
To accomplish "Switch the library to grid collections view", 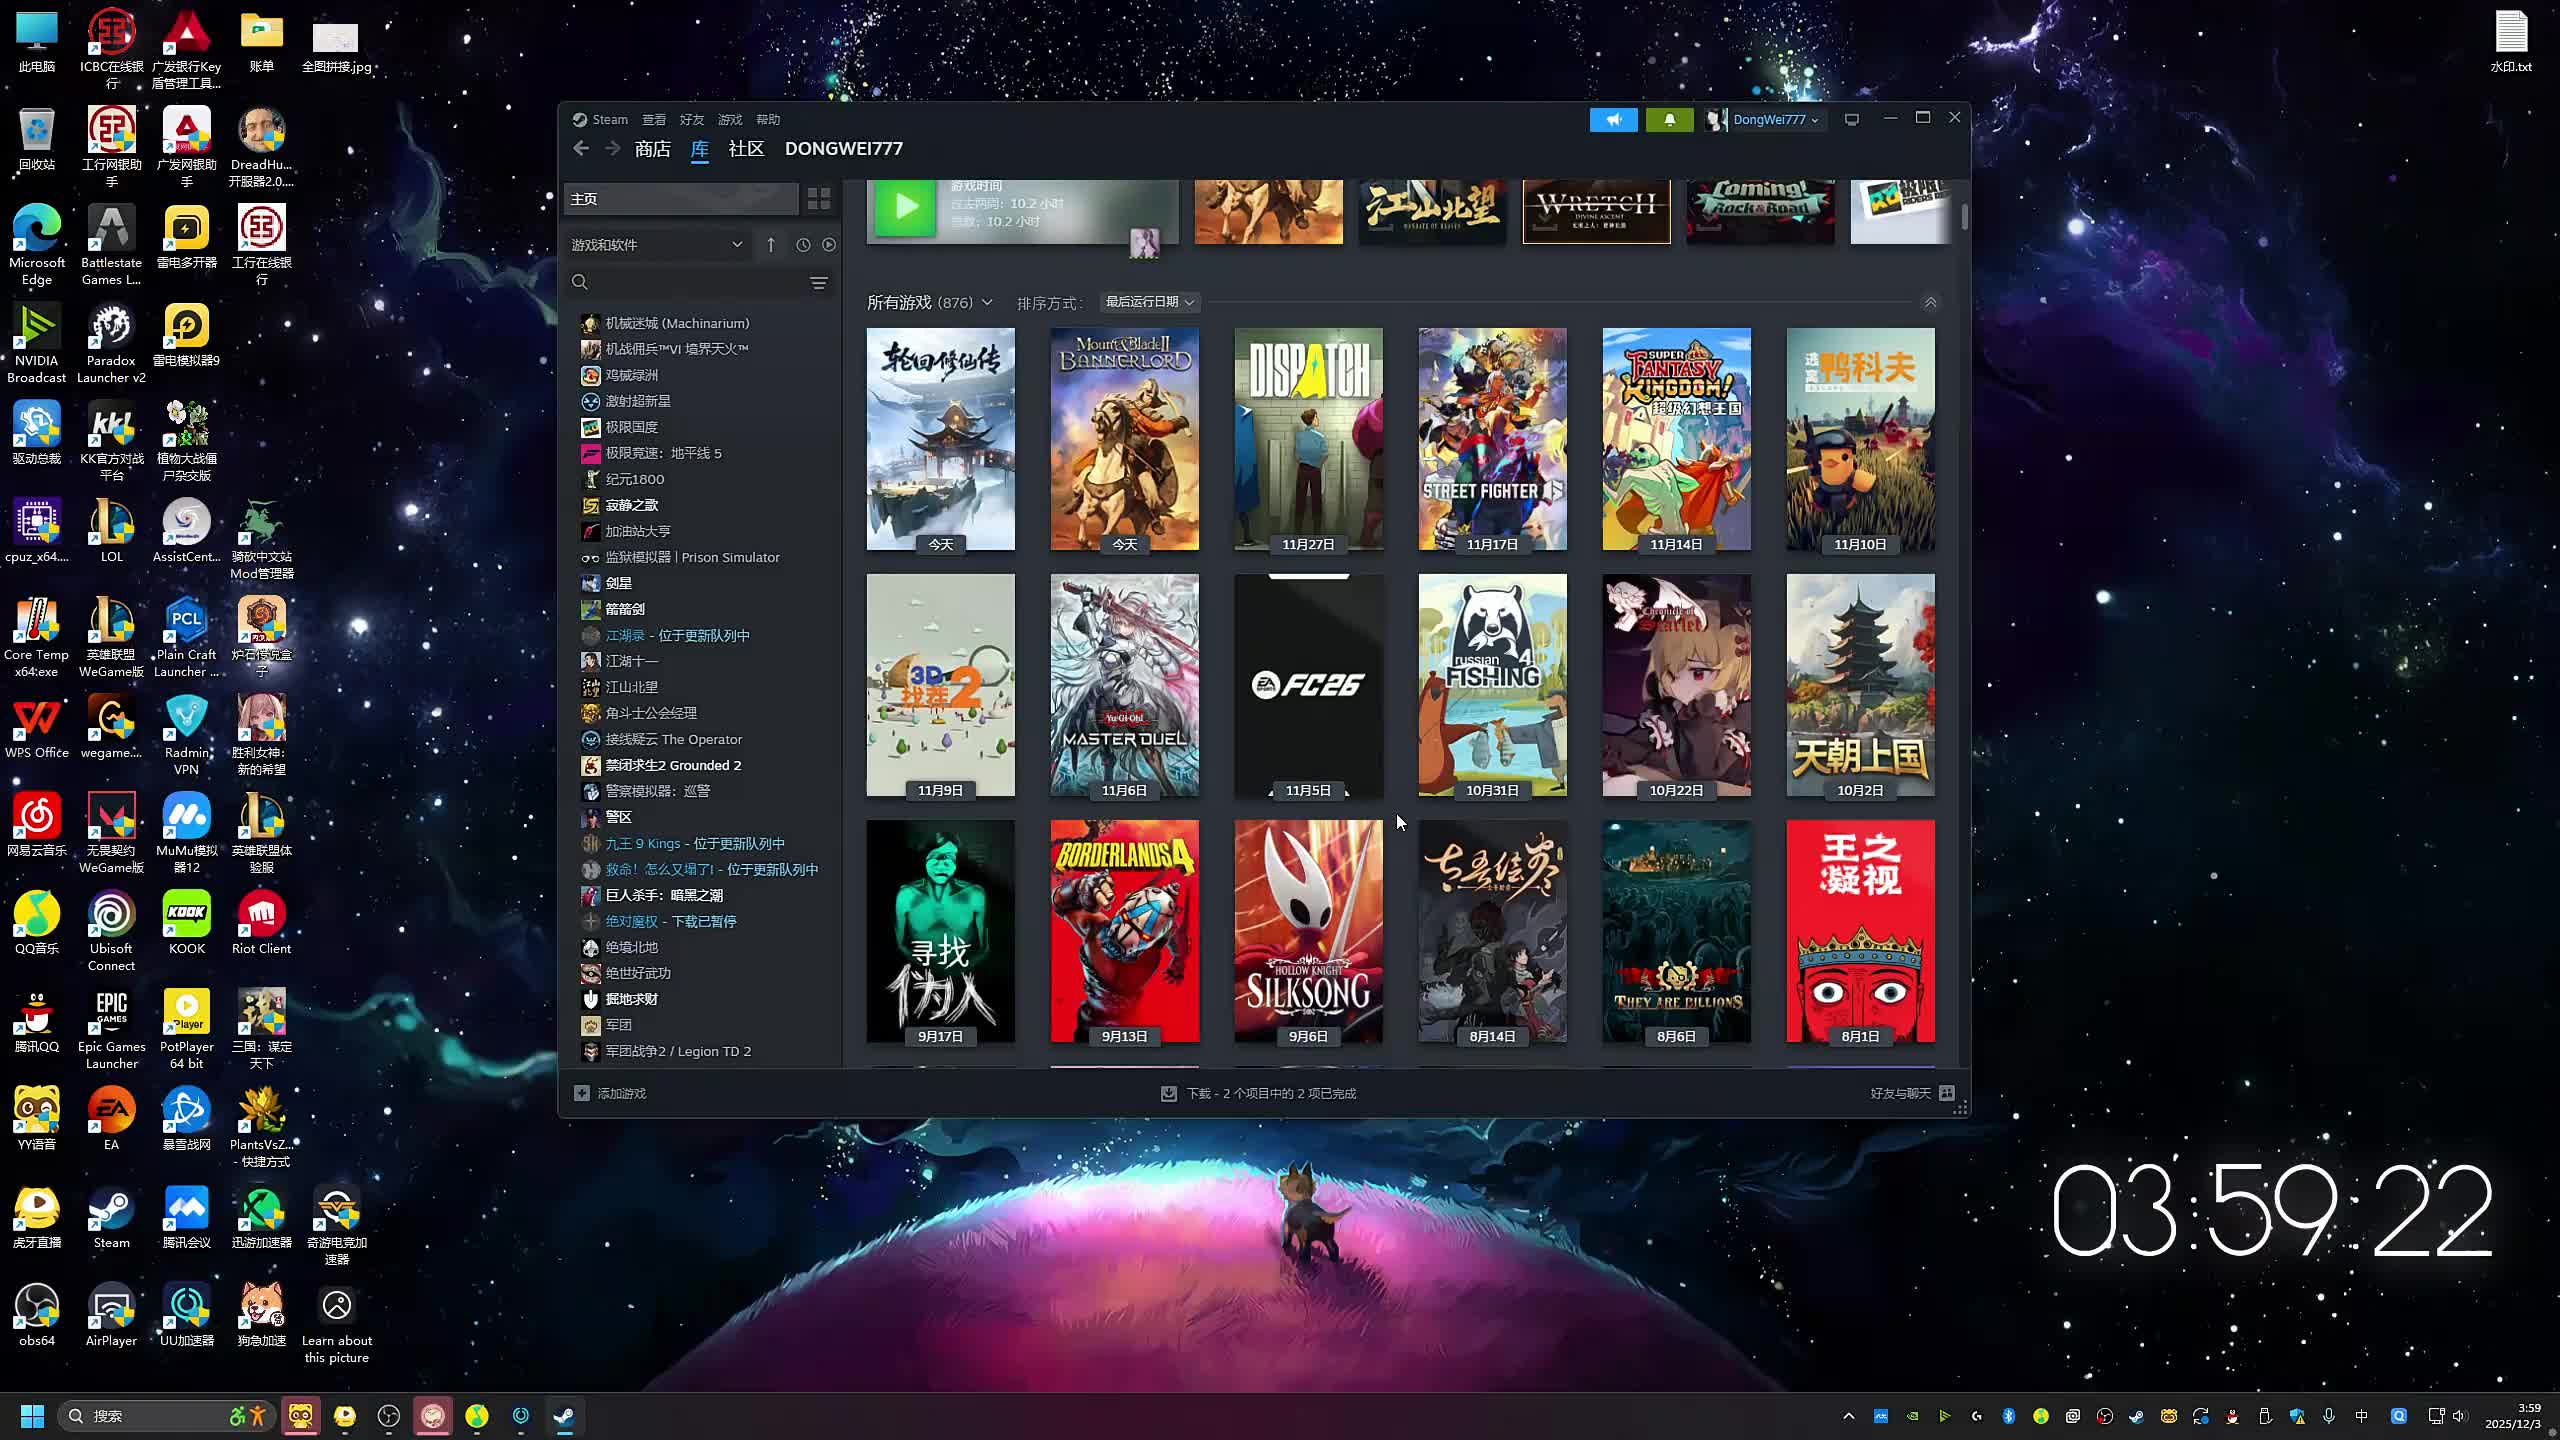I will pos(818,199).
